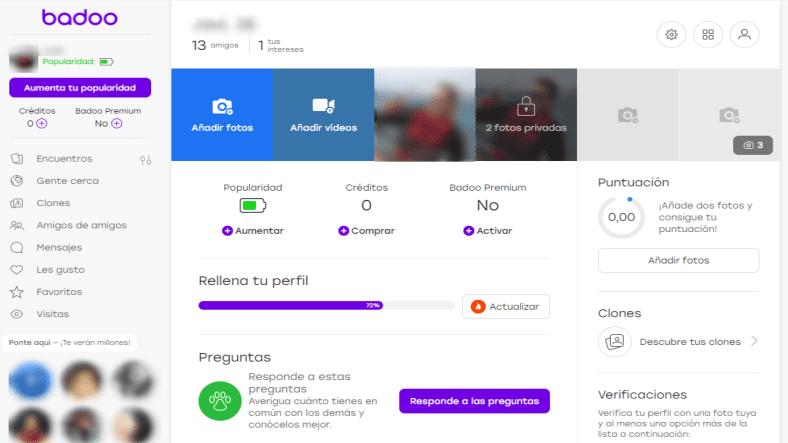Screen dimensions: 788x443
Task: Add credits with the plus icon
Action: pos(42,124)
